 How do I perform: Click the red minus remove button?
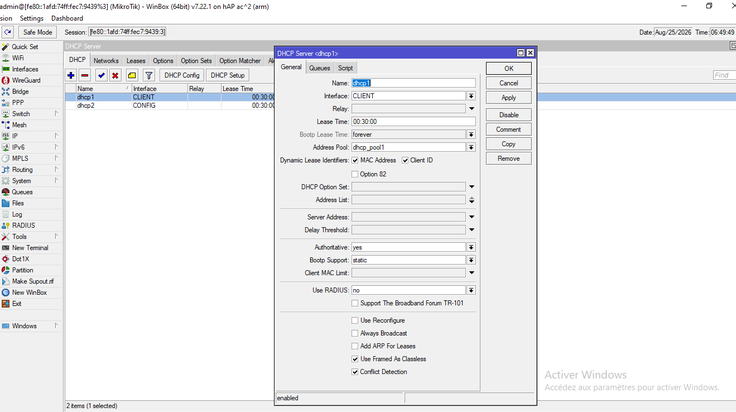[x=85, y=75]
